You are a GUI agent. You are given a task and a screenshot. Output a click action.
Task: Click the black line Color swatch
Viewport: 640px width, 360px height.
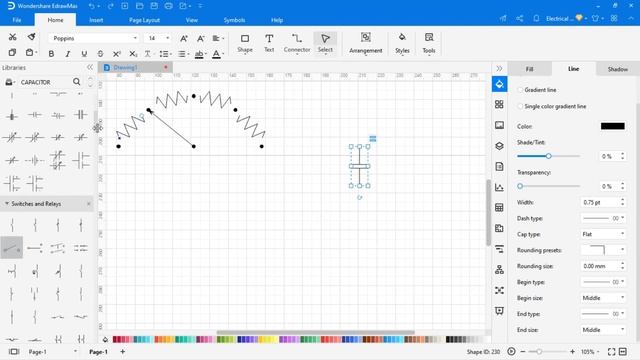[x=613, y=126]
